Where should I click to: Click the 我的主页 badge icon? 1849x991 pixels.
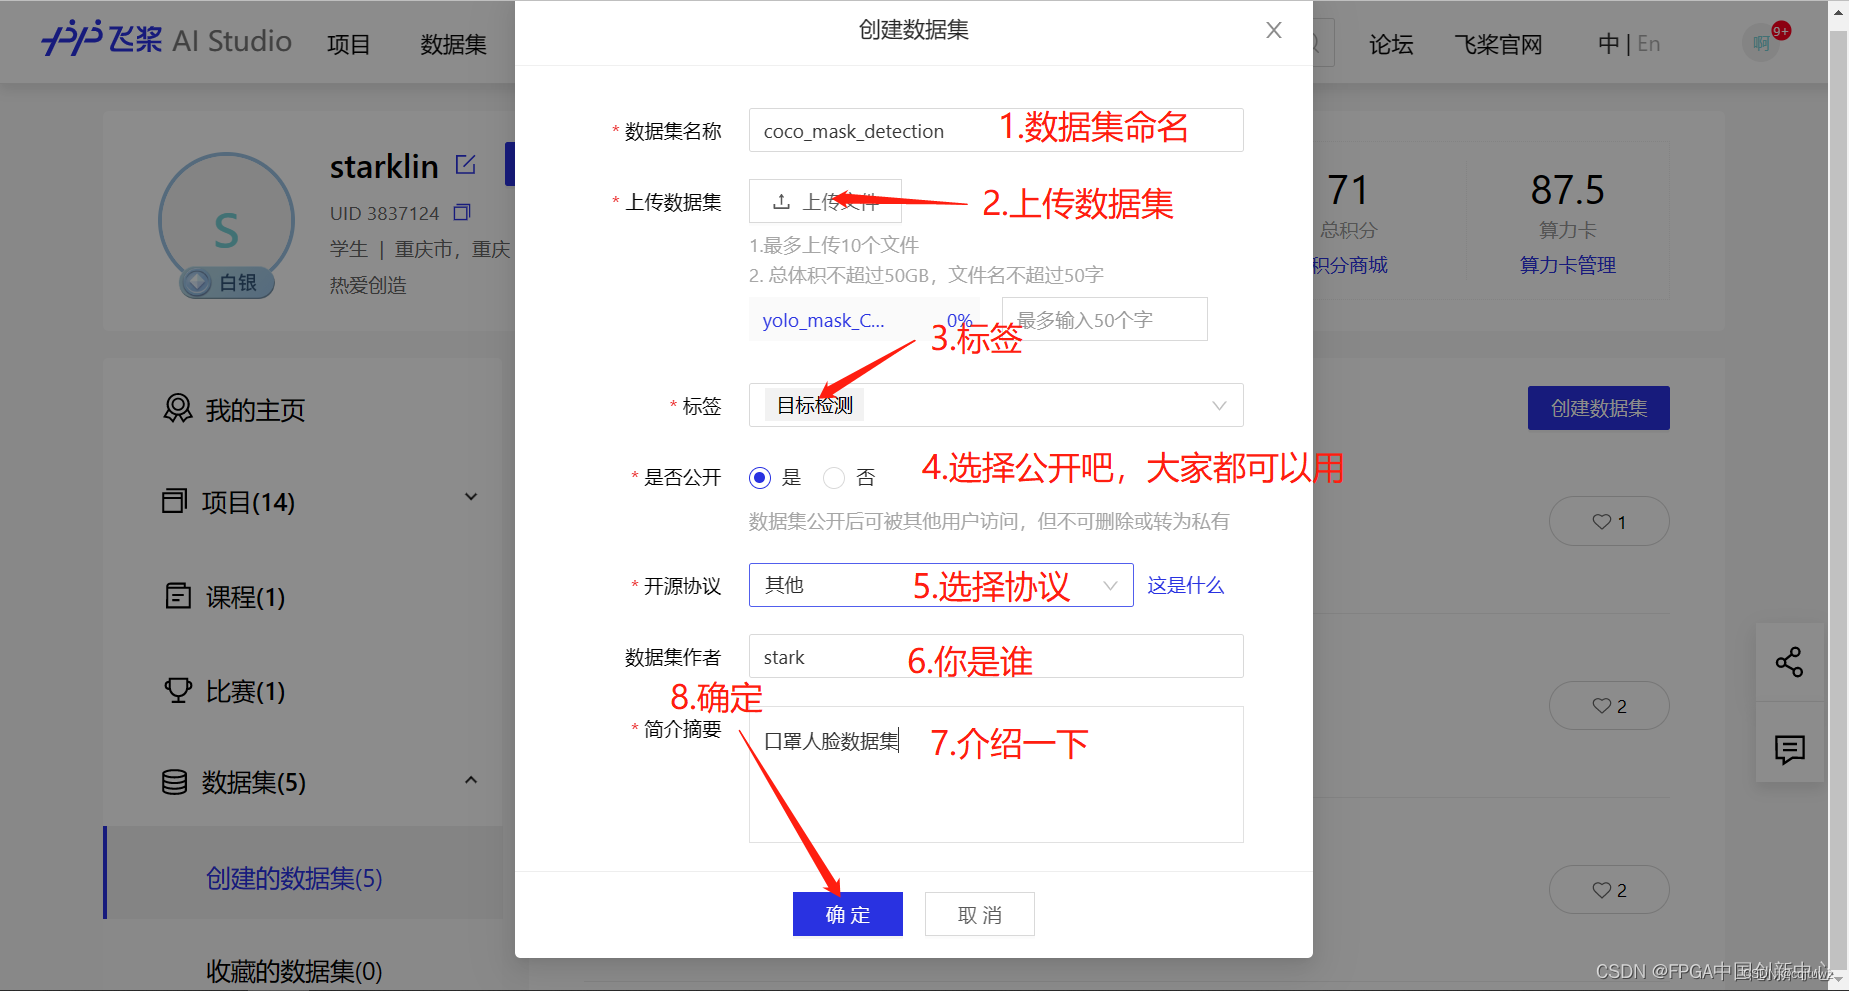tap(178, 408)
